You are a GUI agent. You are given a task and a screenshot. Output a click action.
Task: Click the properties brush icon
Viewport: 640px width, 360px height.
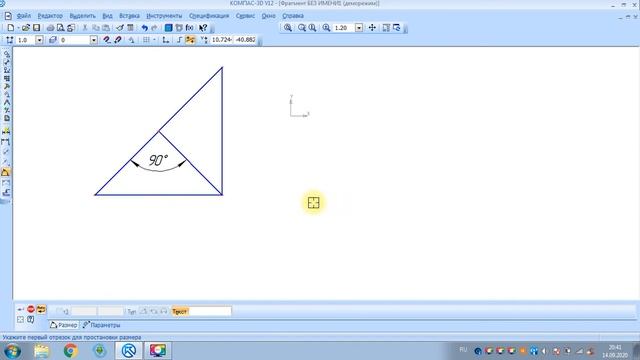[x=120, y=28]
